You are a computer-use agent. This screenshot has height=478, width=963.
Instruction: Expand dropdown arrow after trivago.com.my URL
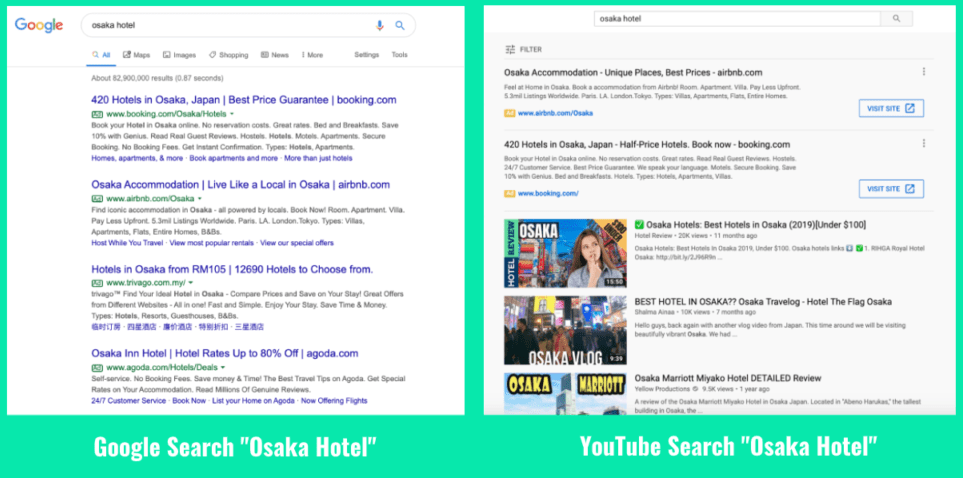191,283
